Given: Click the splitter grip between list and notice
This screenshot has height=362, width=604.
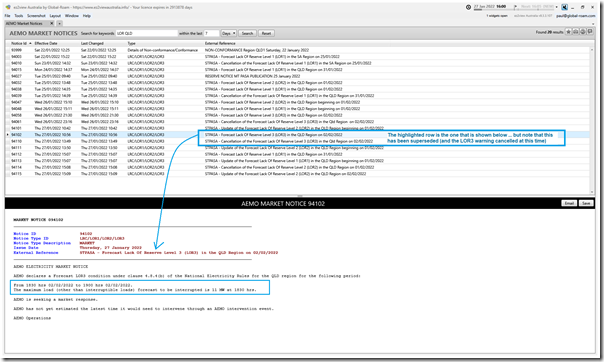Looking at the screenshot, I should point(300,196).
